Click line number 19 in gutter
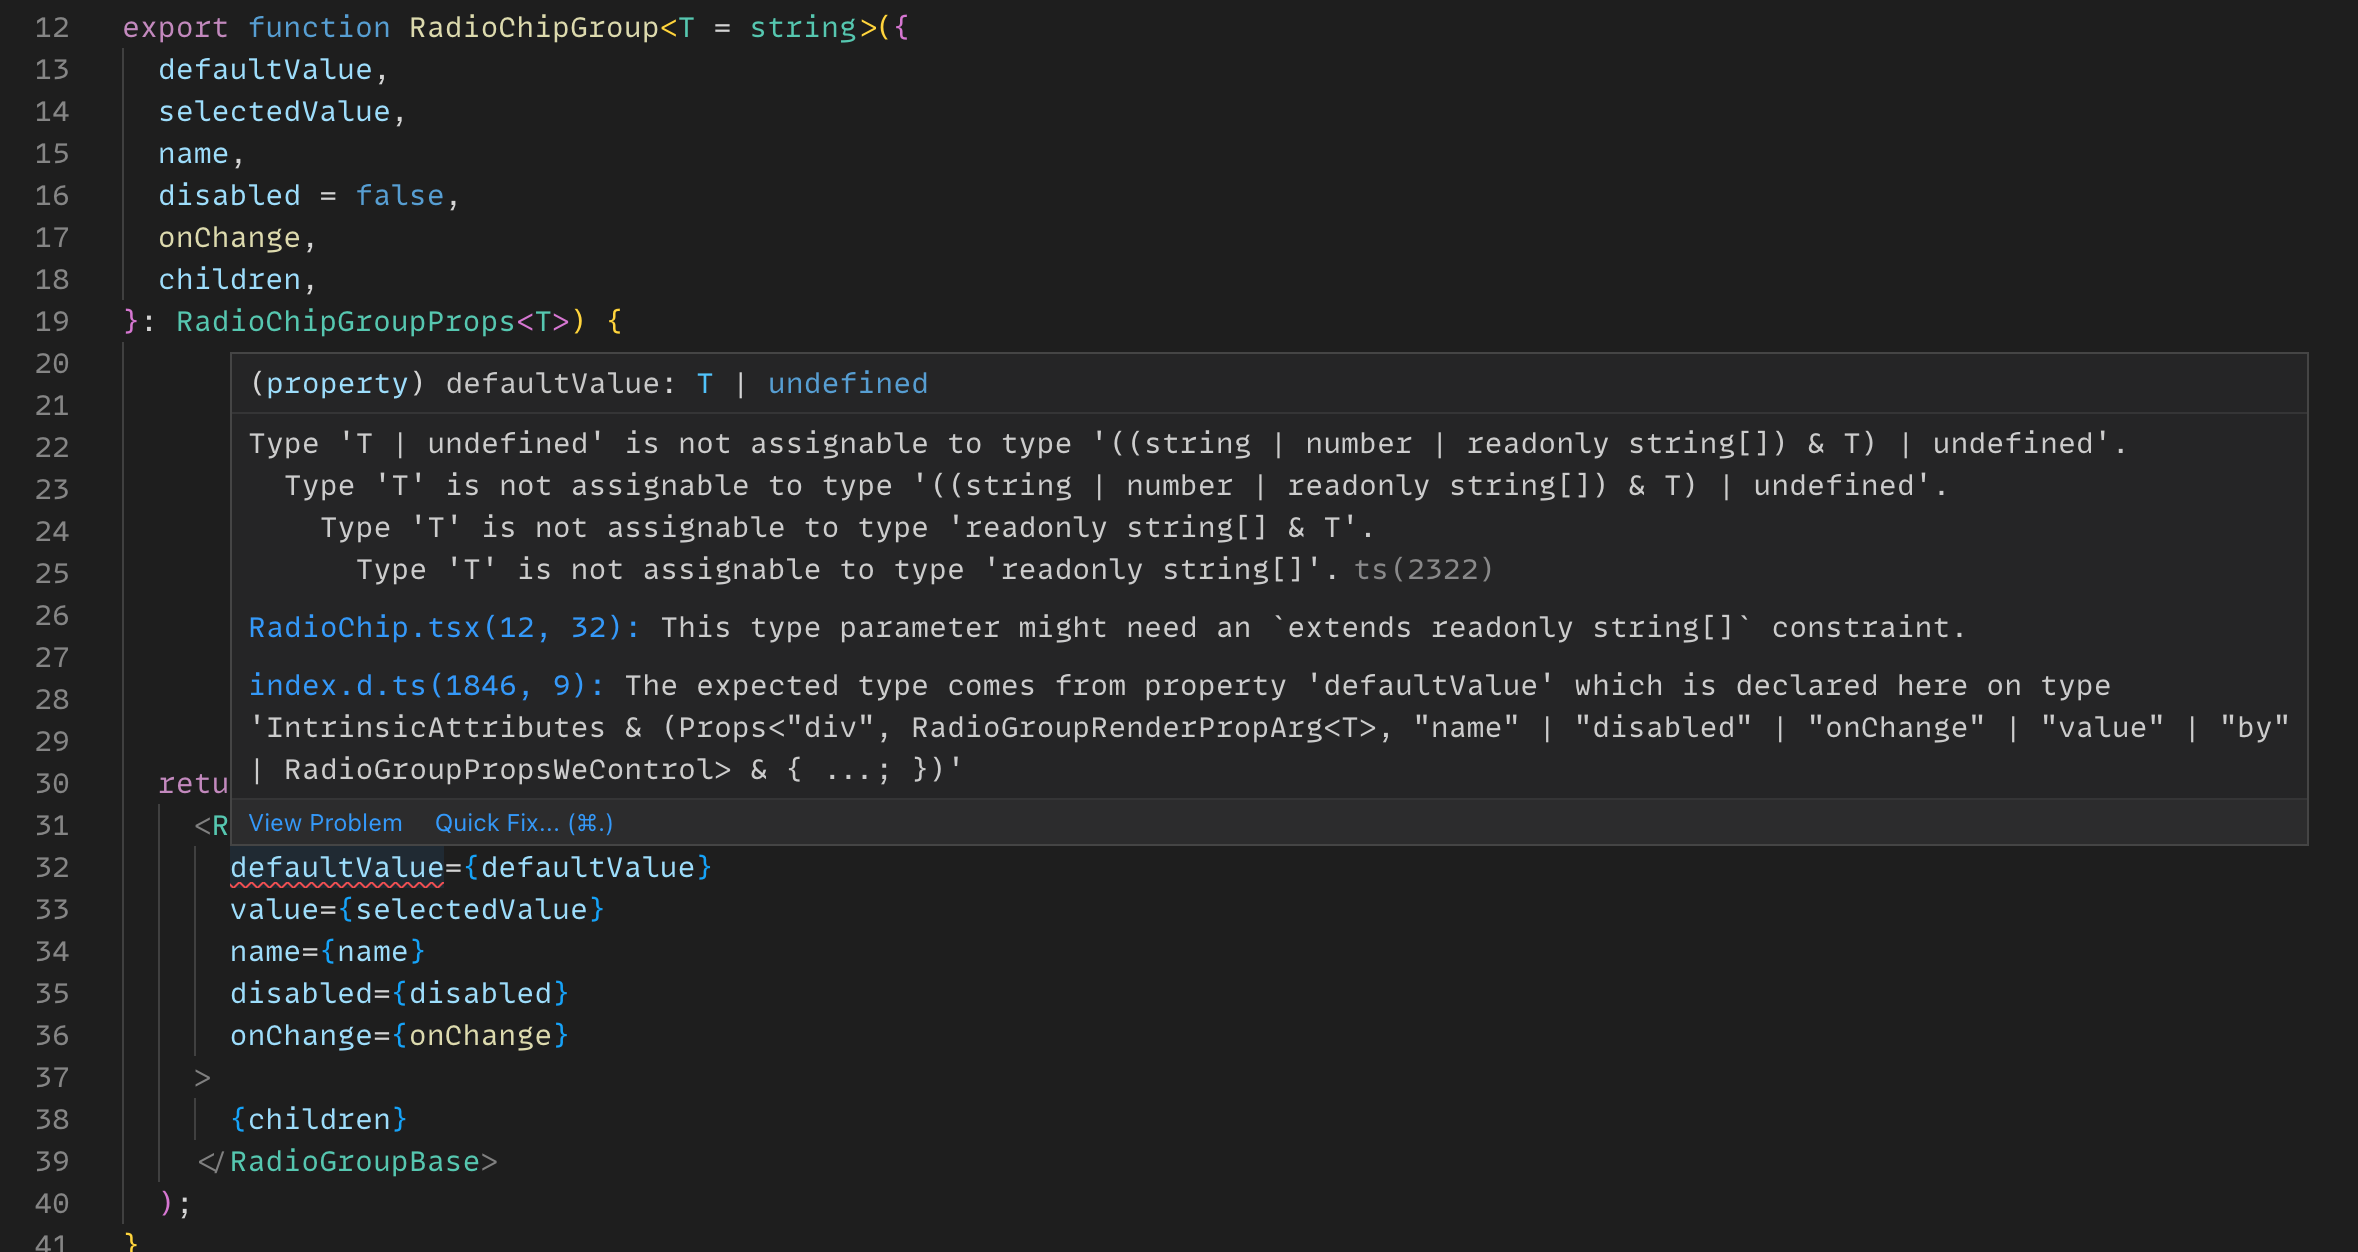The image size is (2358, 1252). [52, 322]
